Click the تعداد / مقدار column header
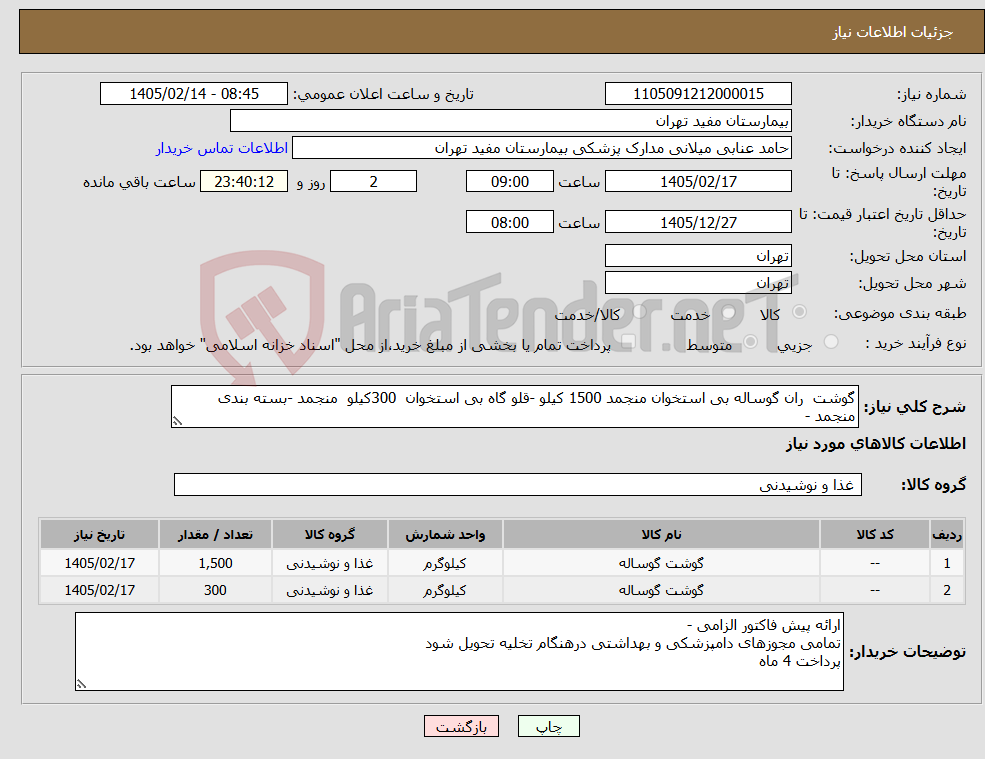The image size is (985, 759). 215,534
